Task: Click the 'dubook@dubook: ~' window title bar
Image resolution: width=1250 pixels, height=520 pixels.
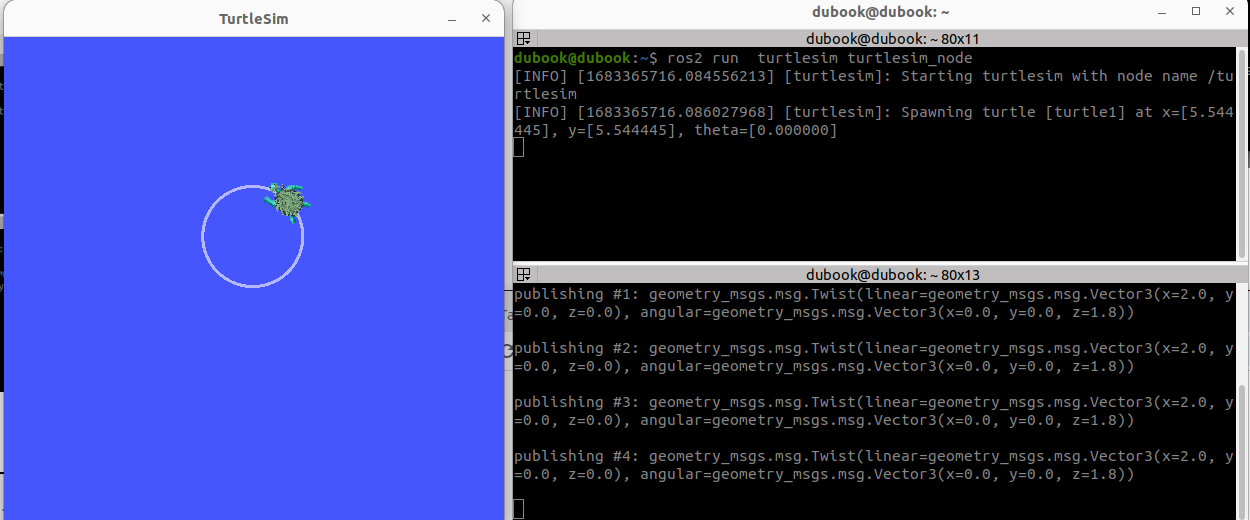Action: (x=880, y=11)
